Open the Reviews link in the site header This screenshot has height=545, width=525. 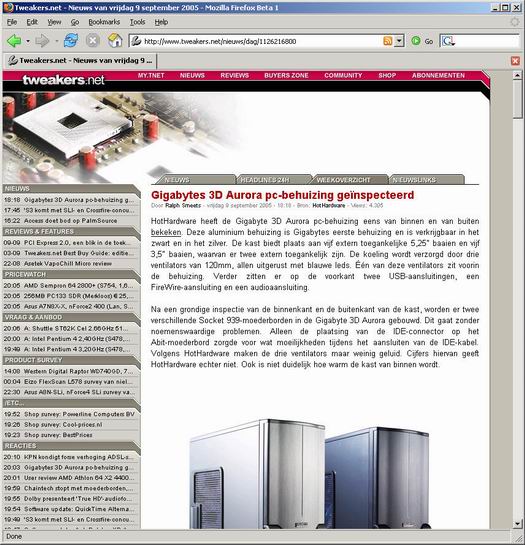[235, 75]
